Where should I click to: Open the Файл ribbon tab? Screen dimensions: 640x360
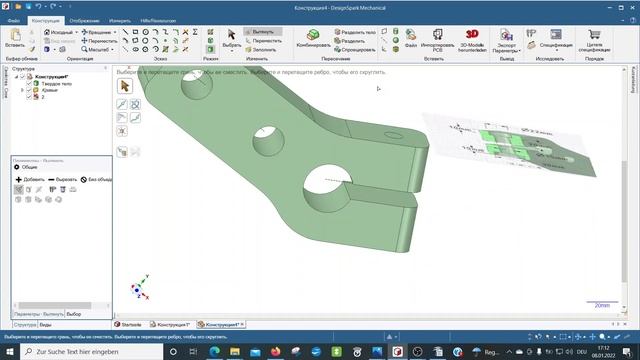13,20
